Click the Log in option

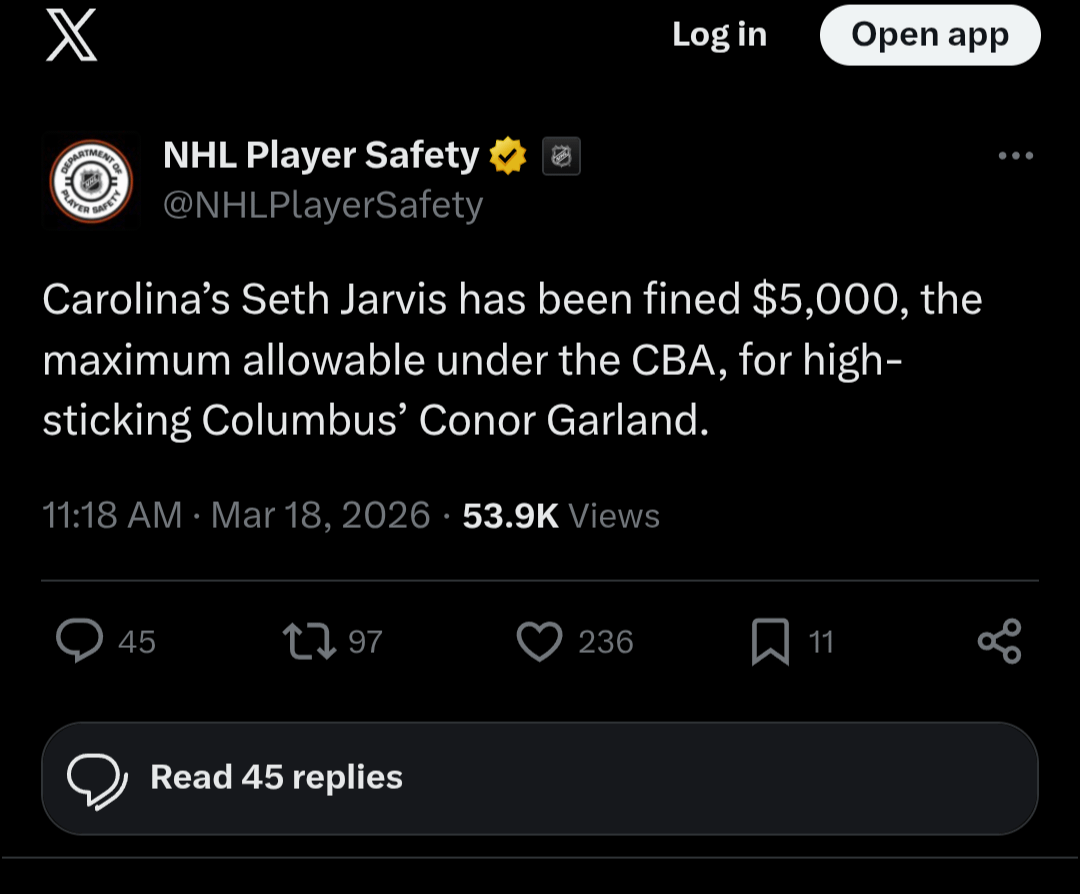[x=719, y=35]
